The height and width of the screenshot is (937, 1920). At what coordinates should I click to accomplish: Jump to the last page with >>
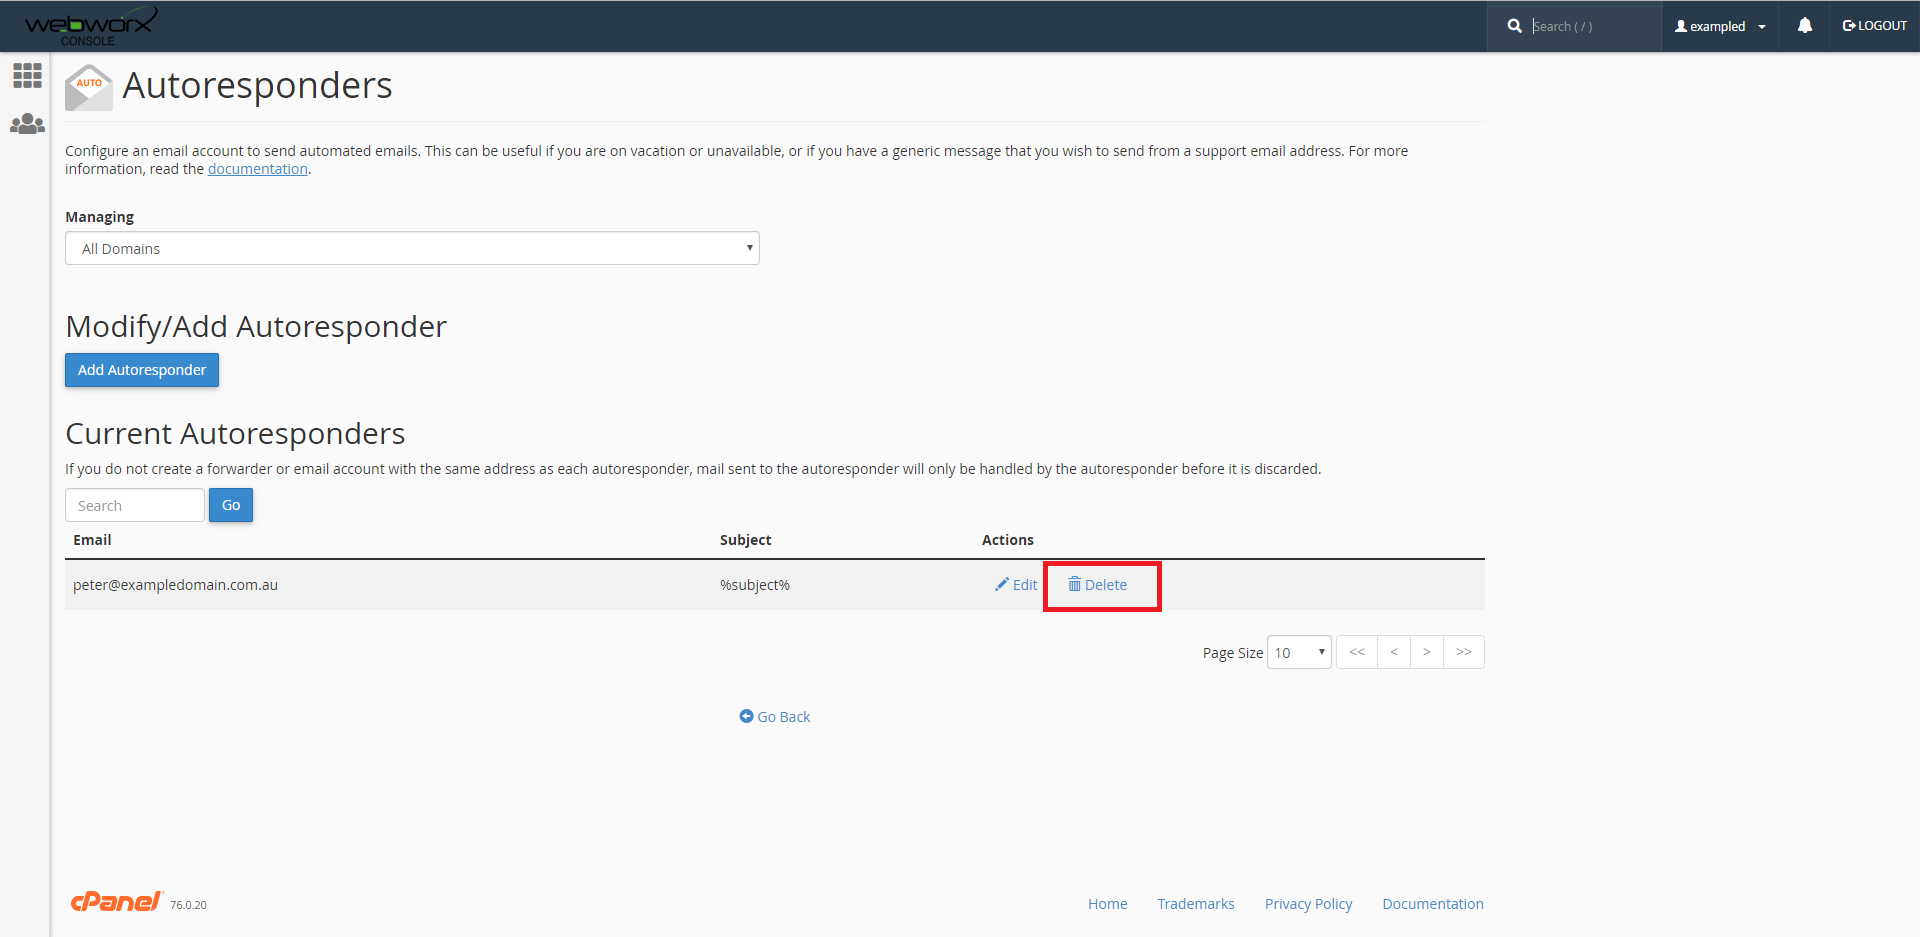tap(1463, 652)
